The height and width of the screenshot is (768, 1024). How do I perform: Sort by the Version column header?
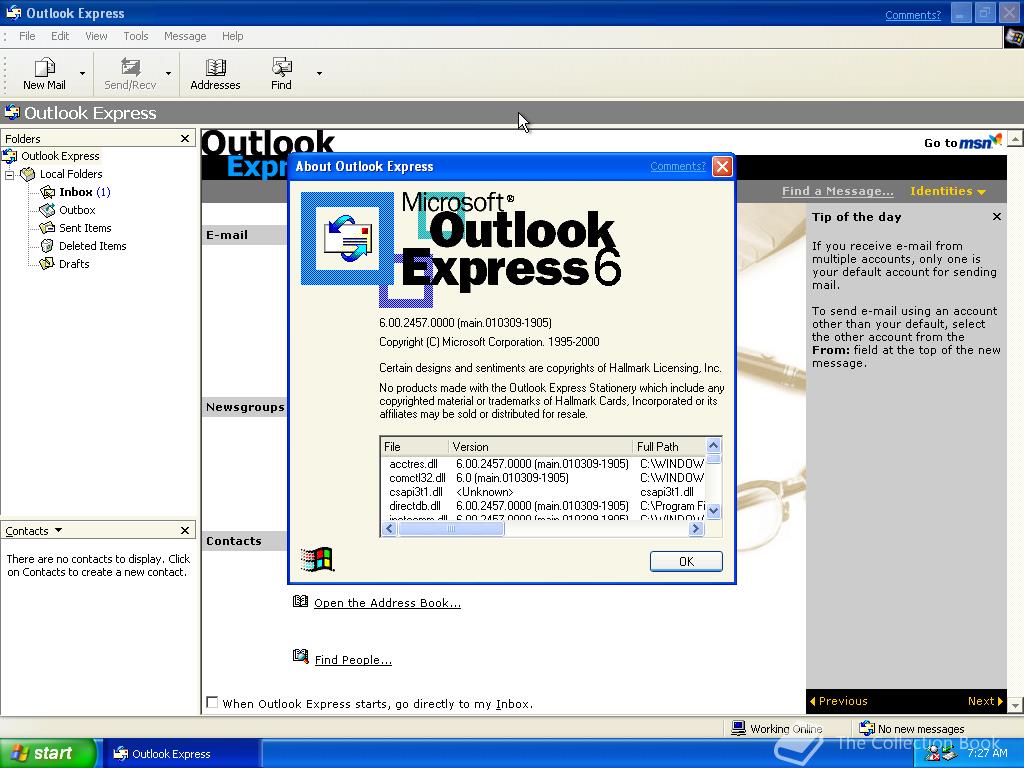pyautogui.click(x=541, y=447)
